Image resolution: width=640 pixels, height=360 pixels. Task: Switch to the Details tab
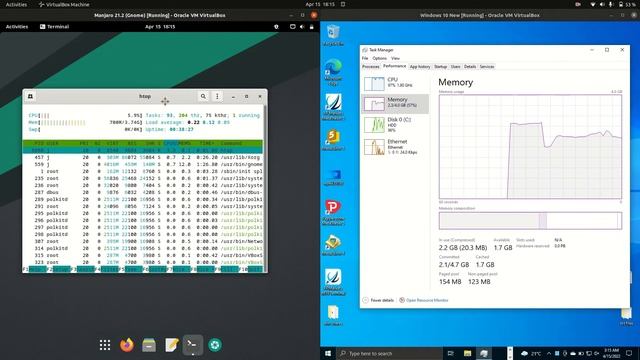tap(470, 67)
